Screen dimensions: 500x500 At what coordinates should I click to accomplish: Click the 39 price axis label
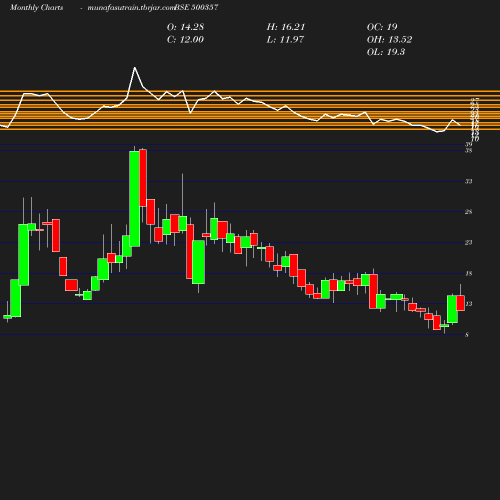point(469,144)
